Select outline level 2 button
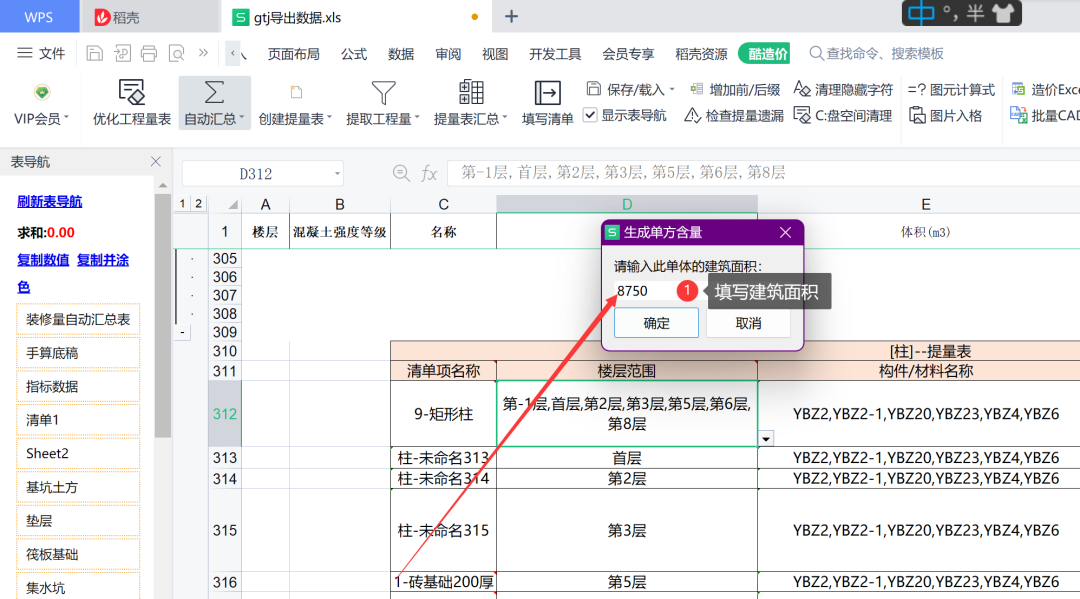Screen dimensions: 1080x599 coord(199,204)
